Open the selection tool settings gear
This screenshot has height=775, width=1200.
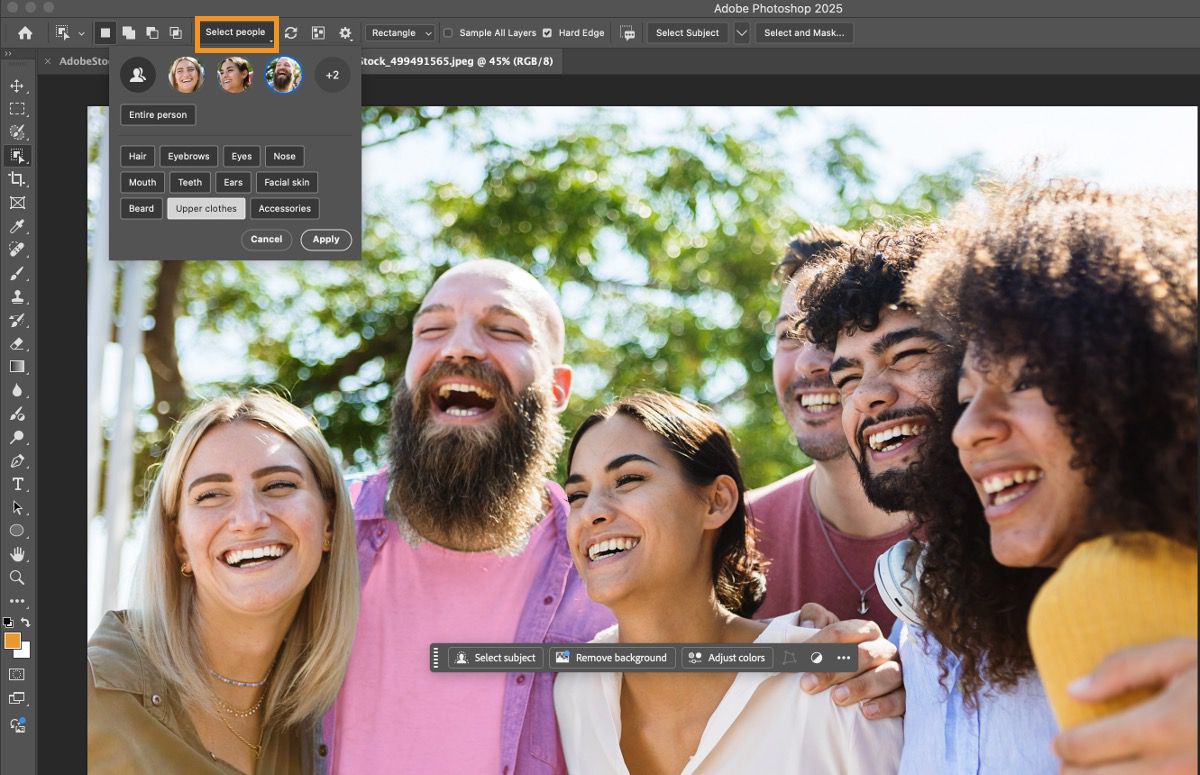(x=345, y=32)
